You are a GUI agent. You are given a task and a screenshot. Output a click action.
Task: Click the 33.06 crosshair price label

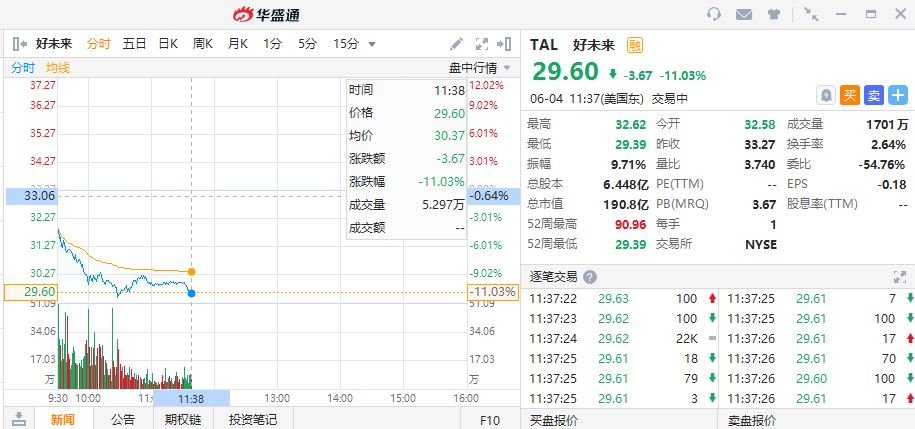pos(31,196)
